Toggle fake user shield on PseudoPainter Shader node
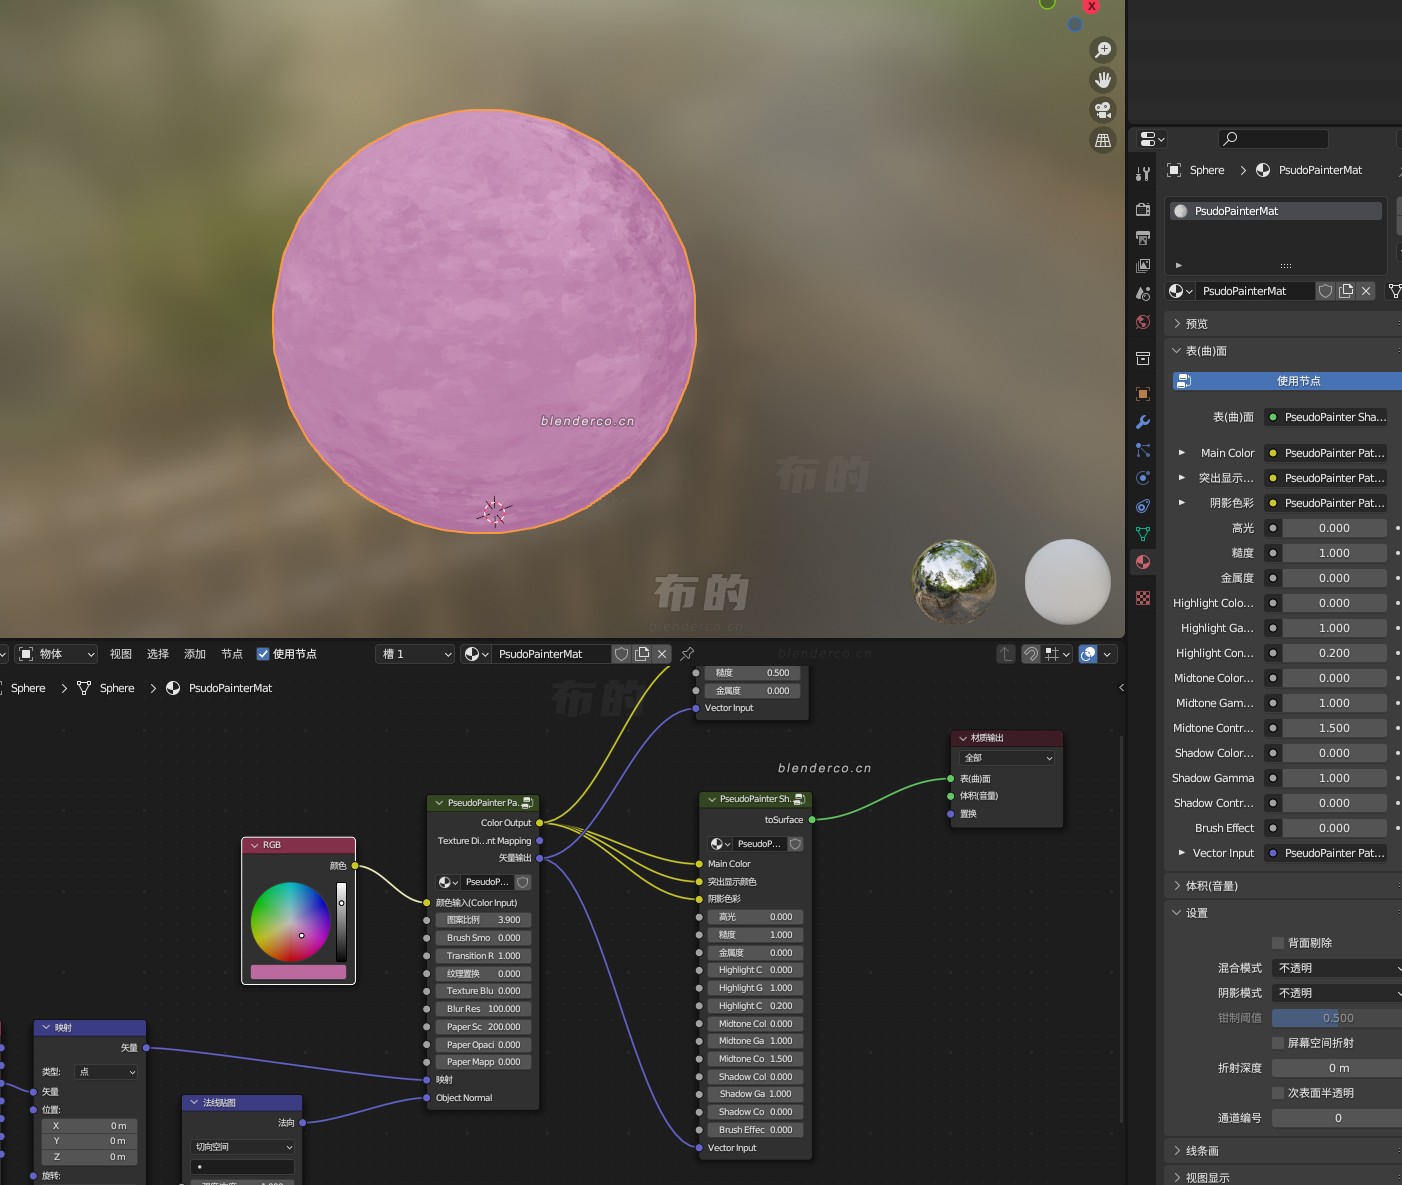 796,844
